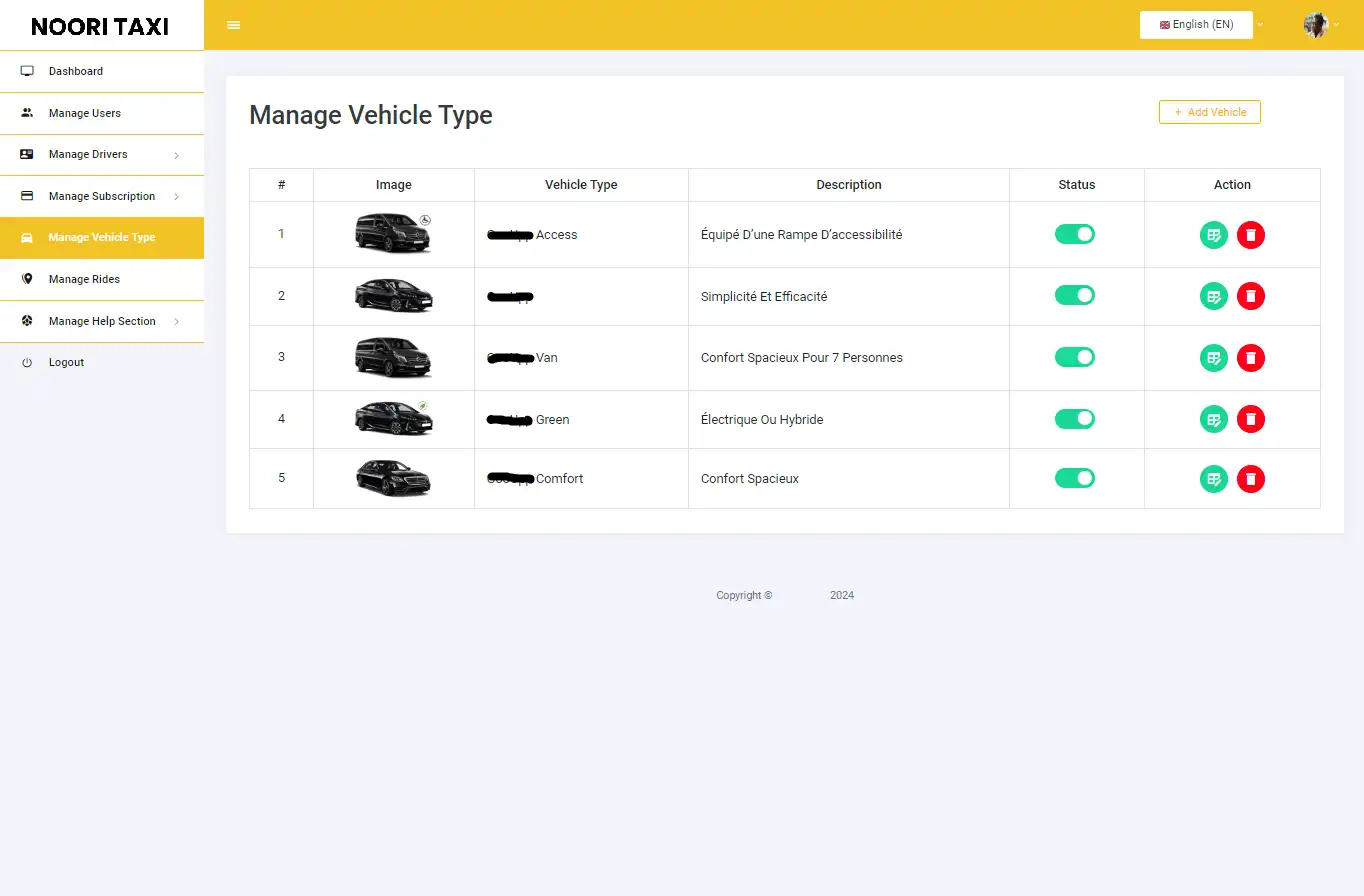Click the edit icon for Access vehicle type
The width and height of the screenshot is (1364, 896).
point(1213,234)
